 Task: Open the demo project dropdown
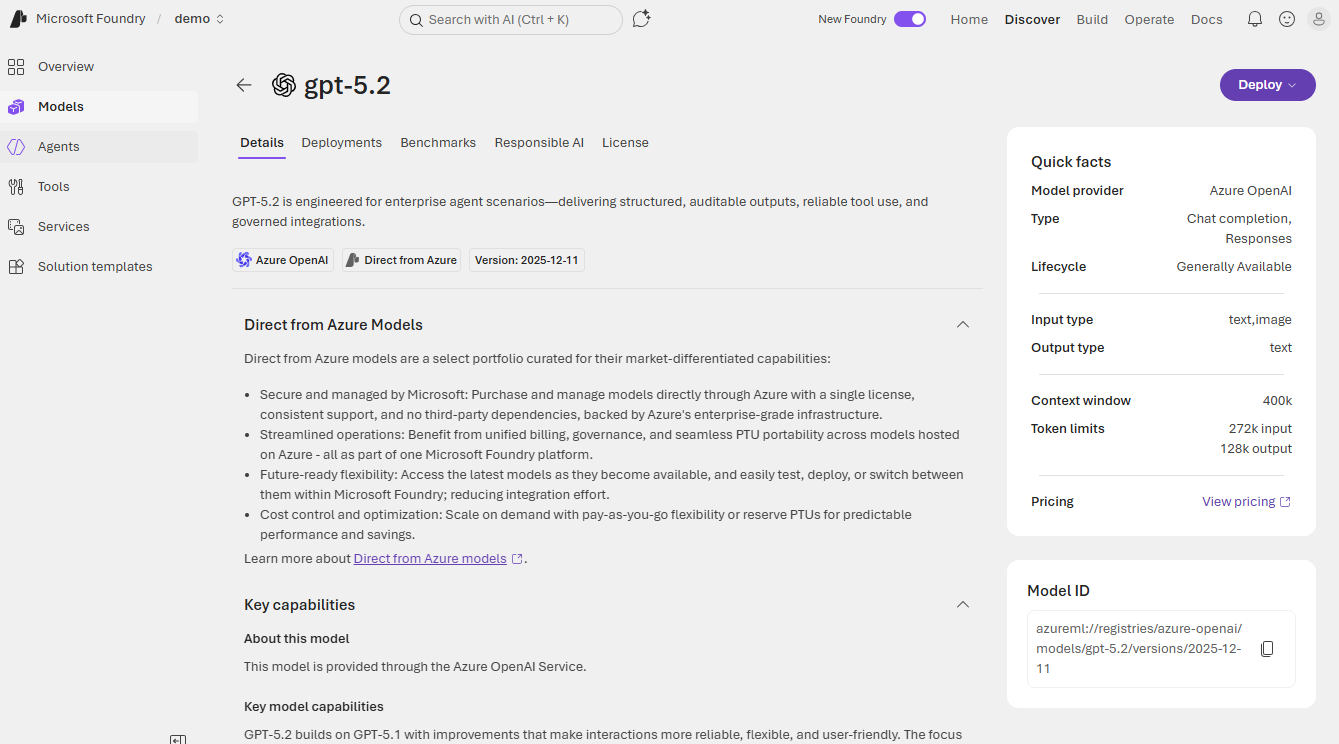199,19
